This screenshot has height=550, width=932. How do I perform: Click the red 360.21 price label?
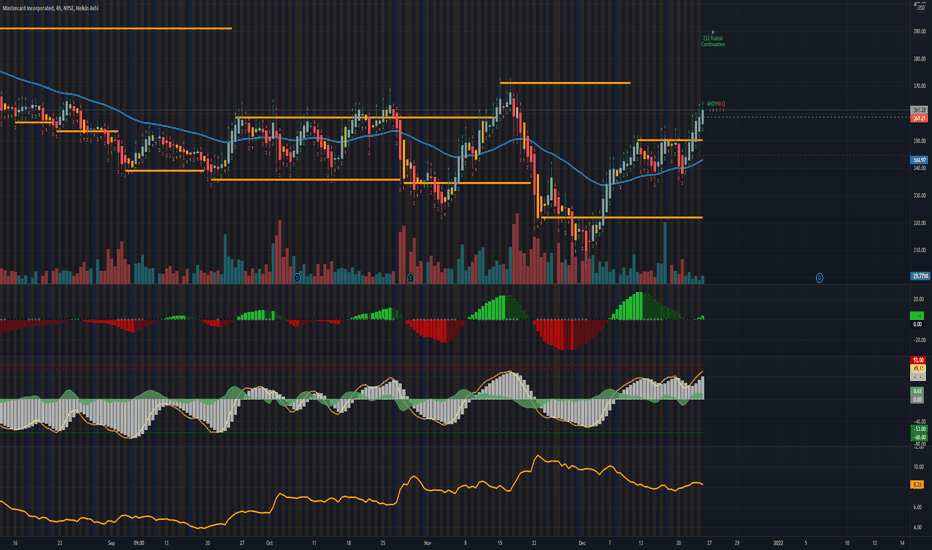(x=919, y=118)
